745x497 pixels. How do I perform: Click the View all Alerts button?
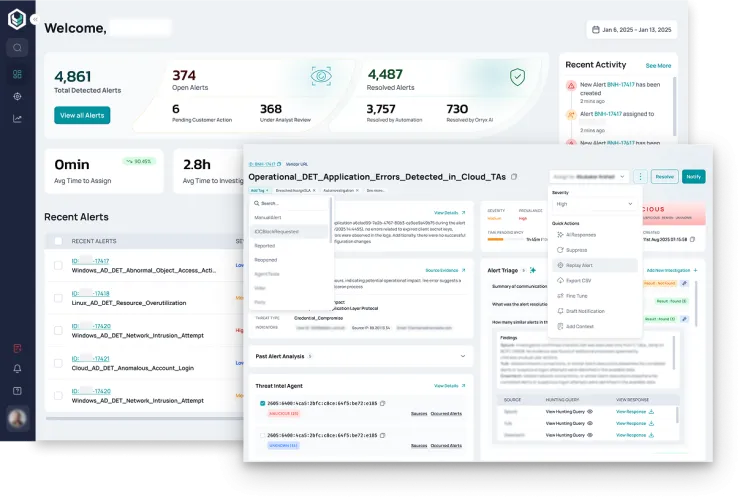(x=82, y=115)
